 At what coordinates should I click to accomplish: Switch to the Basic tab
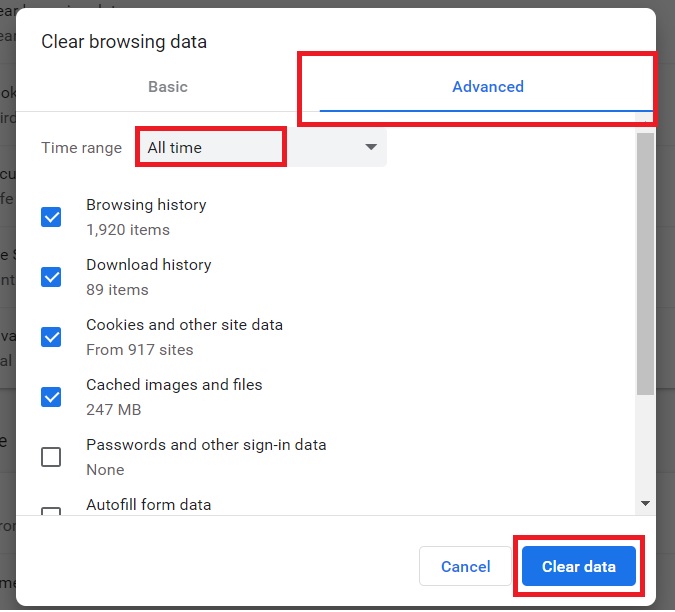point(168,87)
